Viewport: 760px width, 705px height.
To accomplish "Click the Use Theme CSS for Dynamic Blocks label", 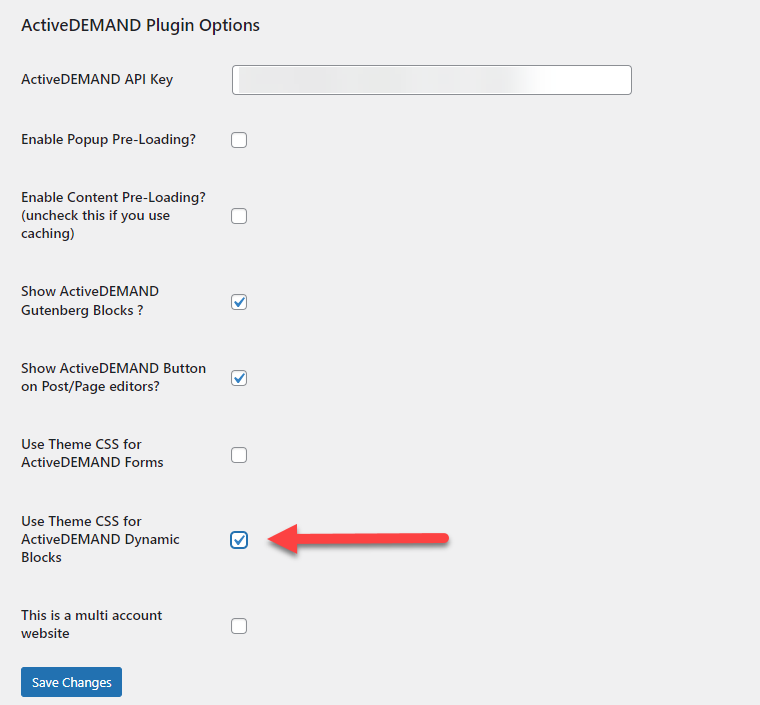I will click(x=100, y=539).
